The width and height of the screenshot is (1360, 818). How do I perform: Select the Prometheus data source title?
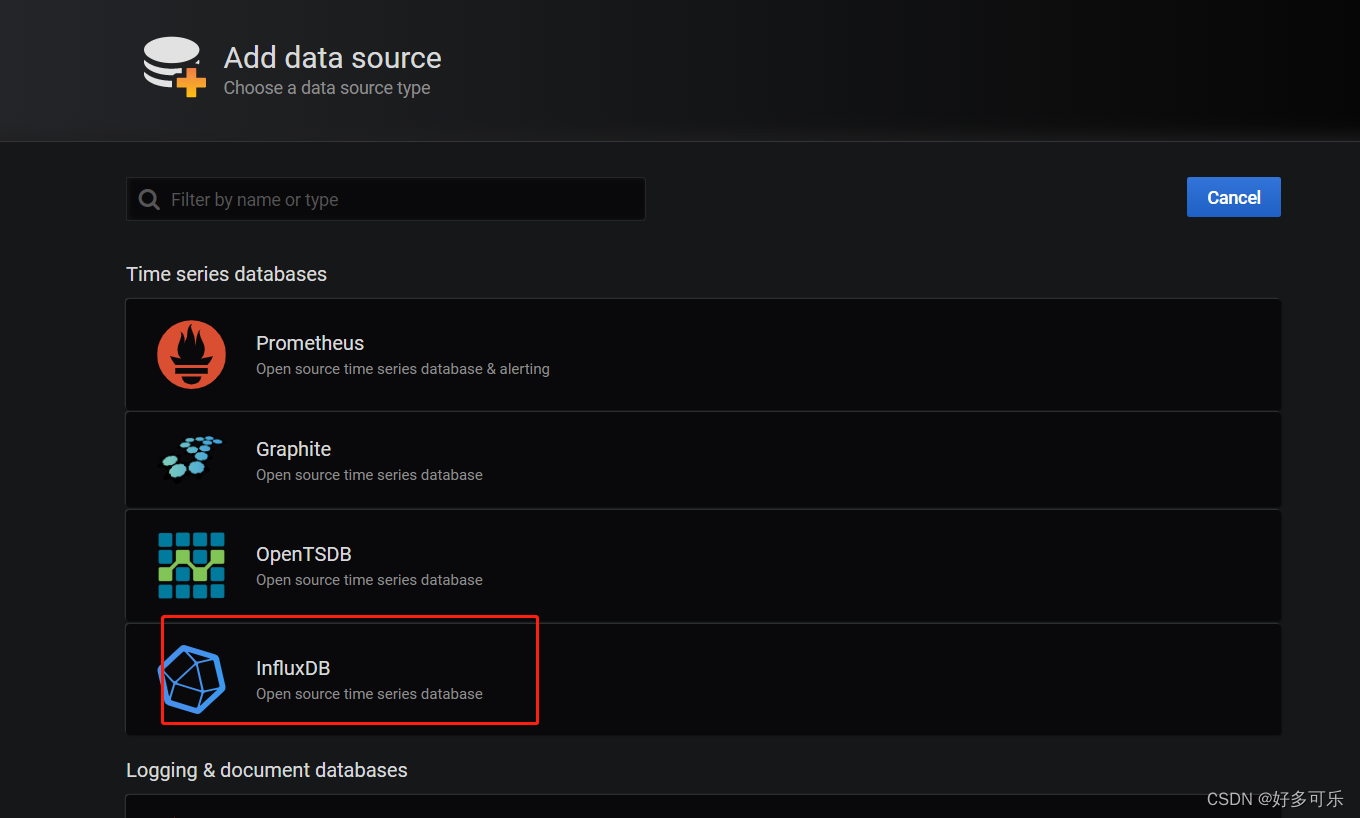point(310,343)
